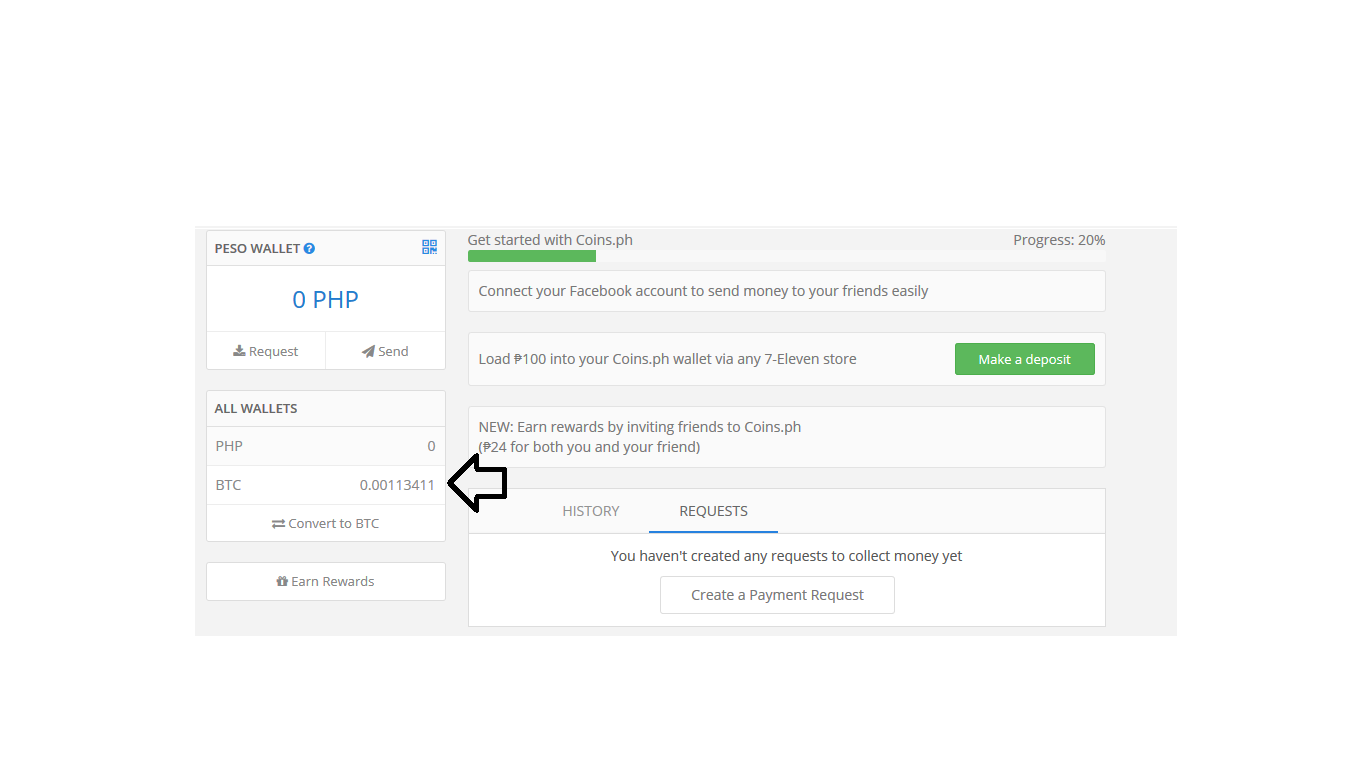Click the Make a deposit button
Image resolution: width=1366 pixels, height=768 pixels.
point(1024,359)
